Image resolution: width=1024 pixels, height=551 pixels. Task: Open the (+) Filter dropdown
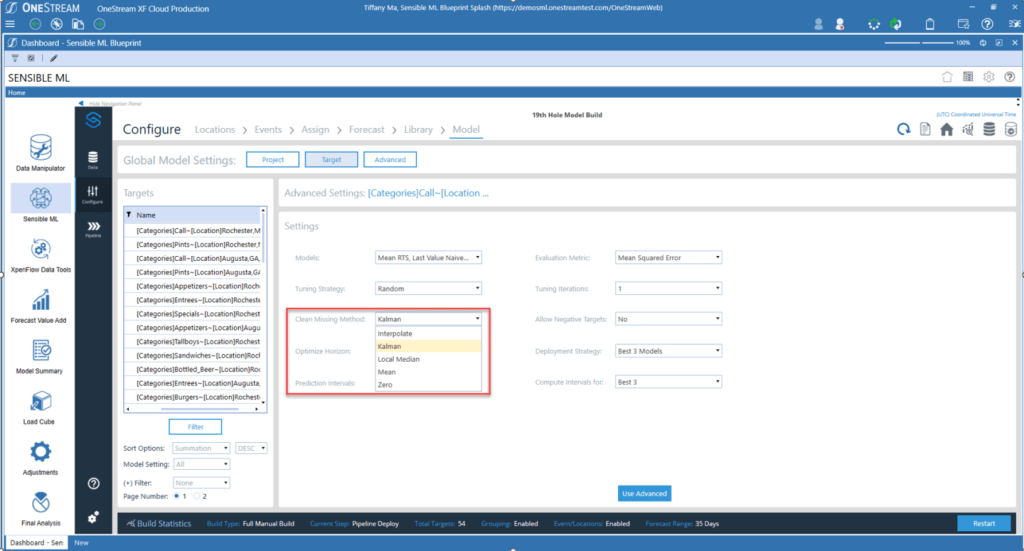pos(201,482)
